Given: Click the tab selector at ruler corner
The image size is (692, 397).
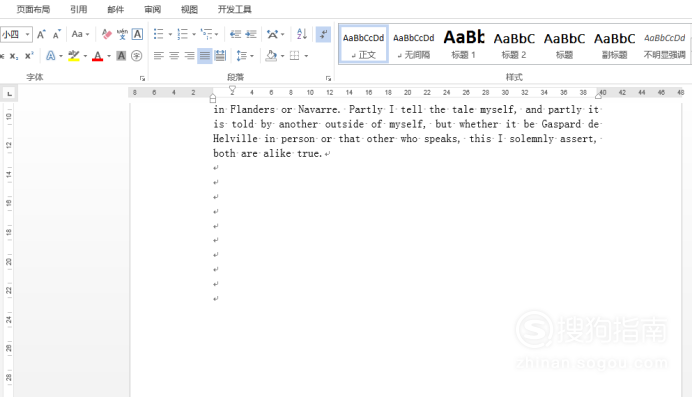Looking at the screenshot, I should click(9, 93).
